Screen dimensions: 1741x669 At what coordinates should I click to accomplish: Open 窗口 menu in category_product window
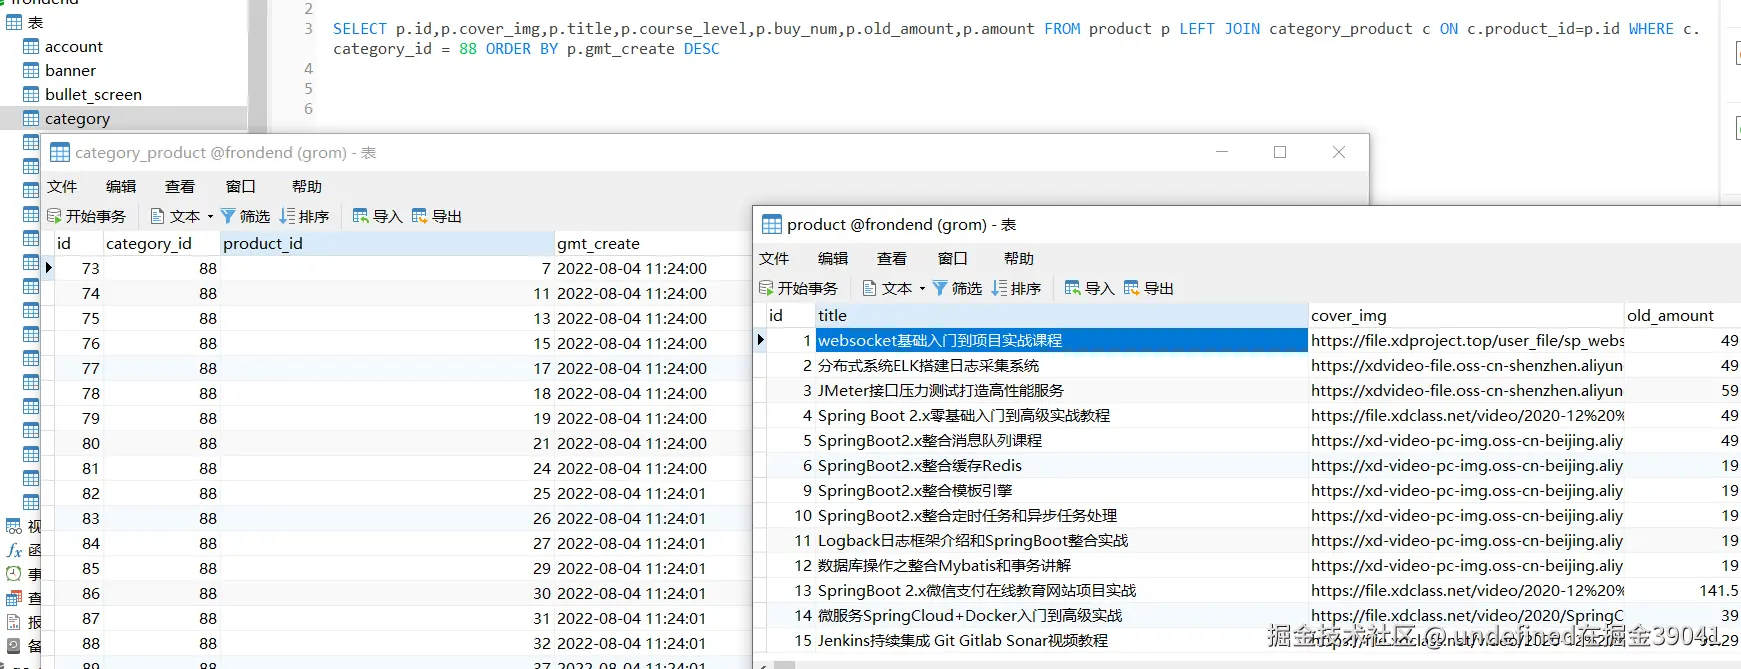click(x=241, y=187)
